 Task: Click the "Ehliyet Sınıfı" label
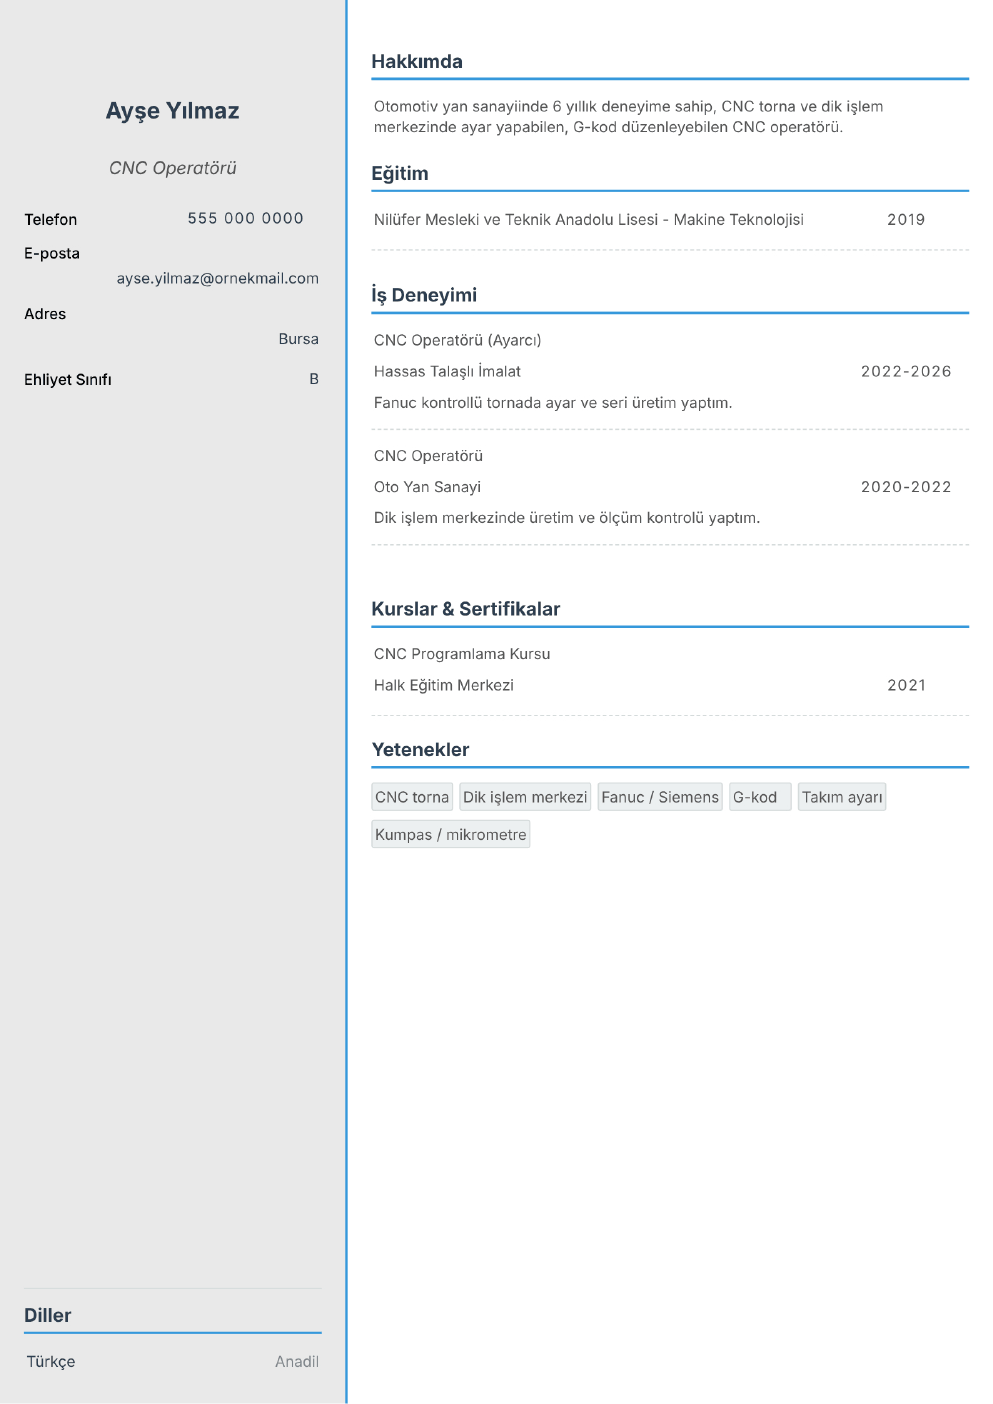pyautogui.click(x=68, y=379)
